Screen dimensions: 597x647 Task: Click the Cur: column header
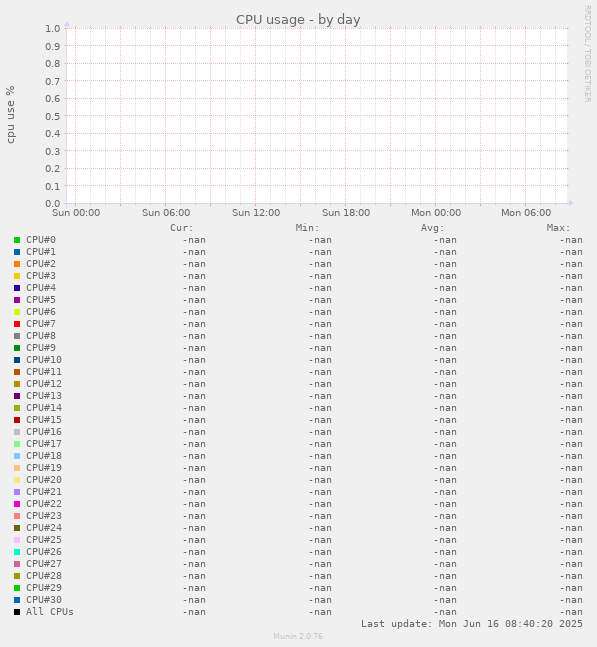182,228
